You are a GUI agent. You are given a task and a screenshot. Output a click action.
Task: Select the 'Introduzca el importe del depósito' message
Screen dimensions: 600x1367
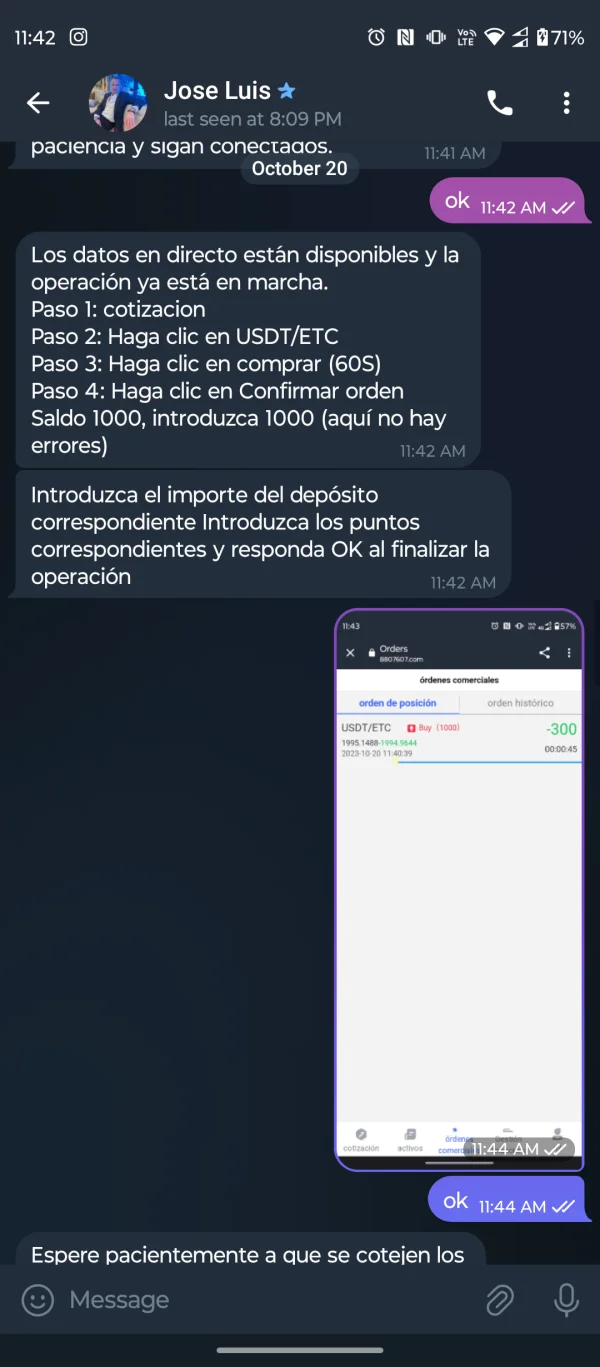pos(264,535)
